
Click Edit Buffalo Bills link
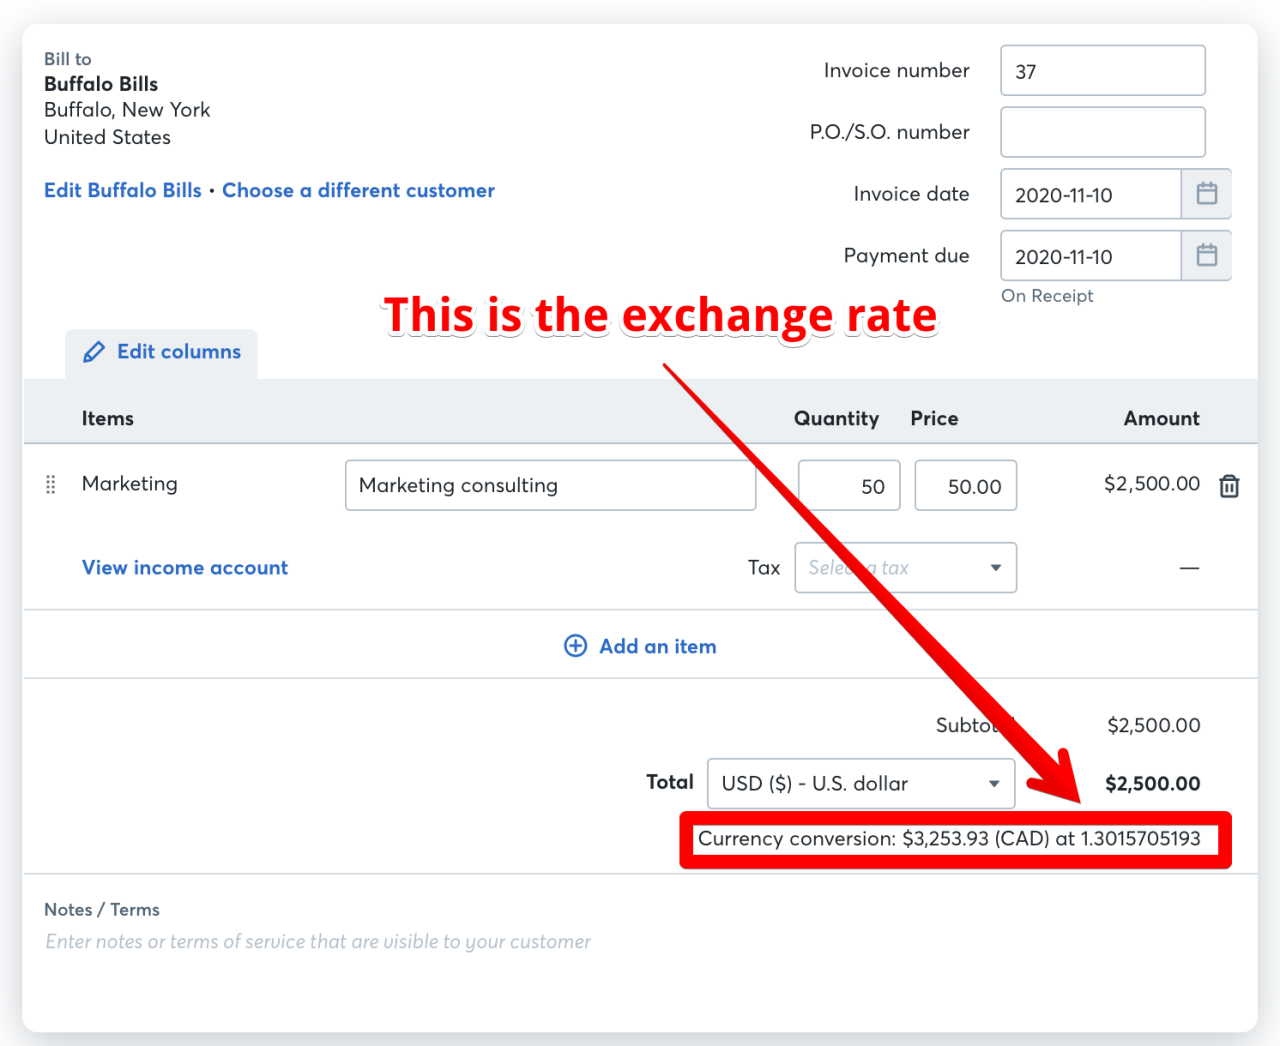(x=123, y=190)
